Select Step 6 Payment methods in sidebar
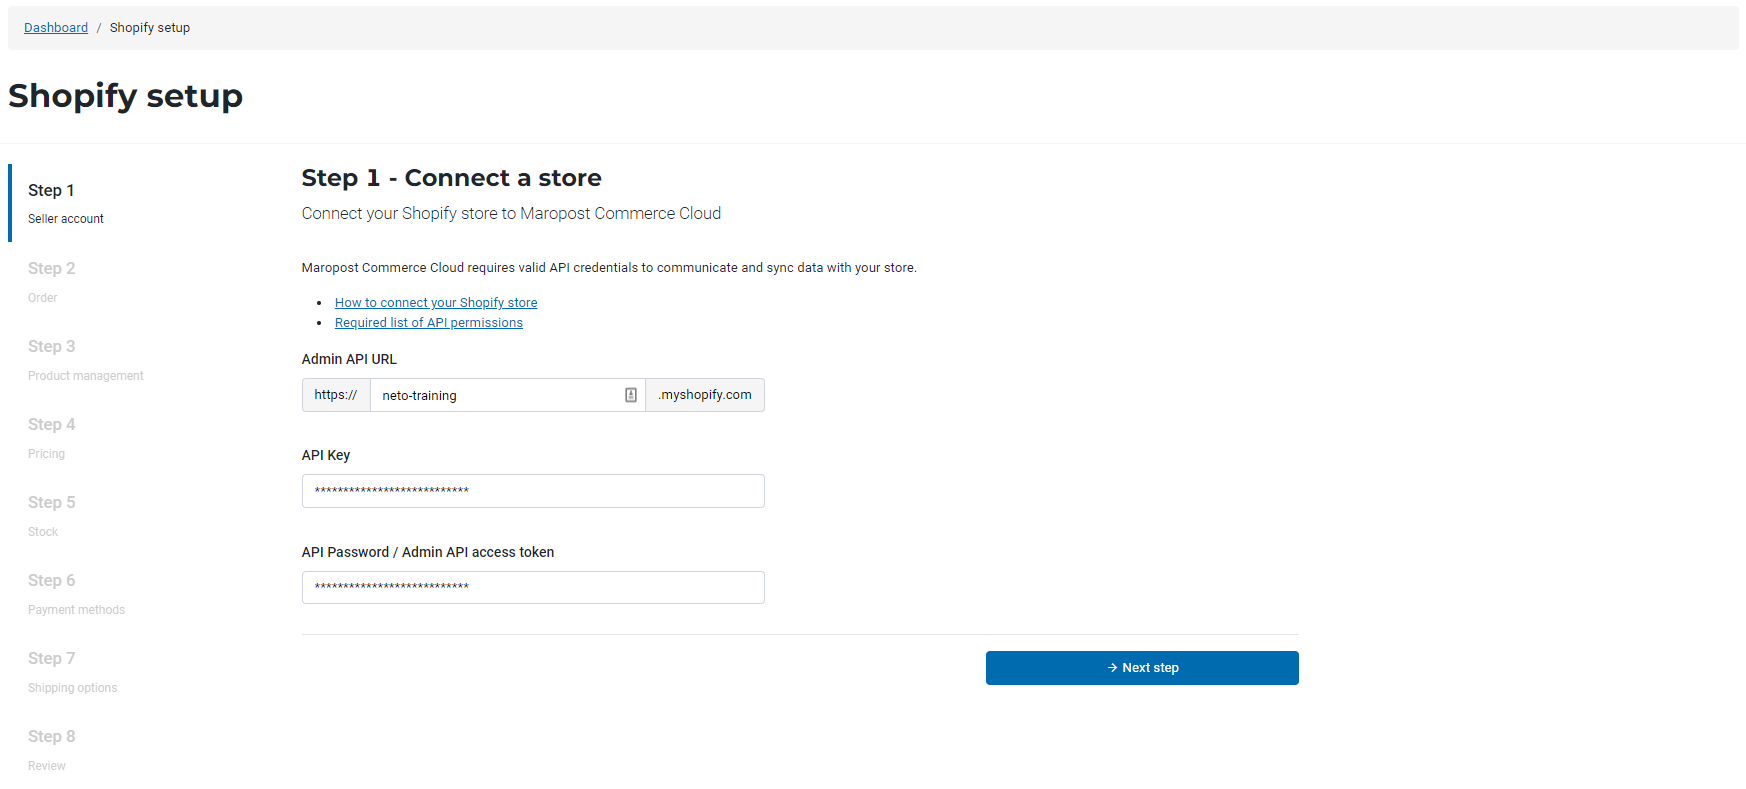 click(x=76, y=593)
